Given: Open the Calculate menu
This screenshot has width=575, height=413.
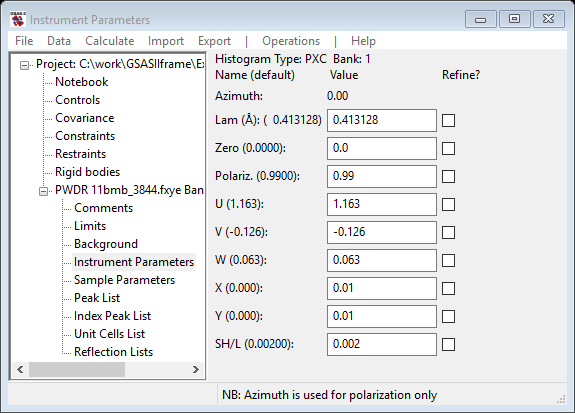Looking at the screenshot, I should (x=110, y=41).
